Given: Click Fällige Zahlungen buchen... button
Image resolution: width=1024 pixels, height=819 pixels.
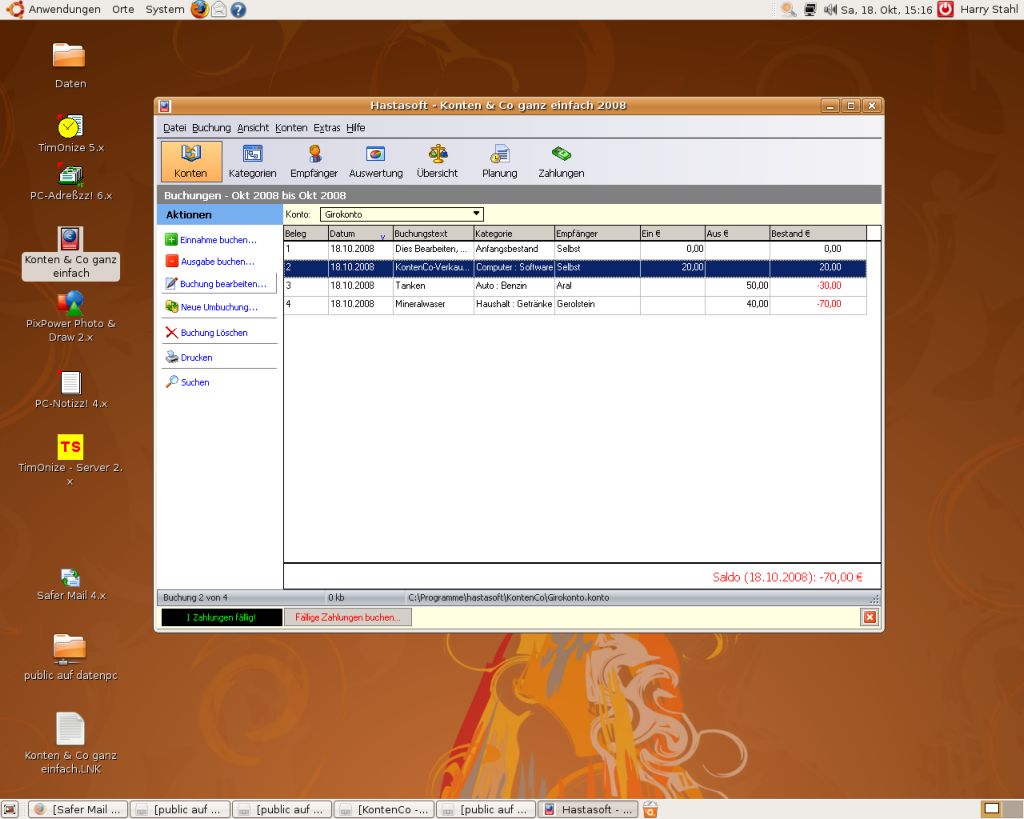Looking at the screenshot, I should [x=347, y=617].
